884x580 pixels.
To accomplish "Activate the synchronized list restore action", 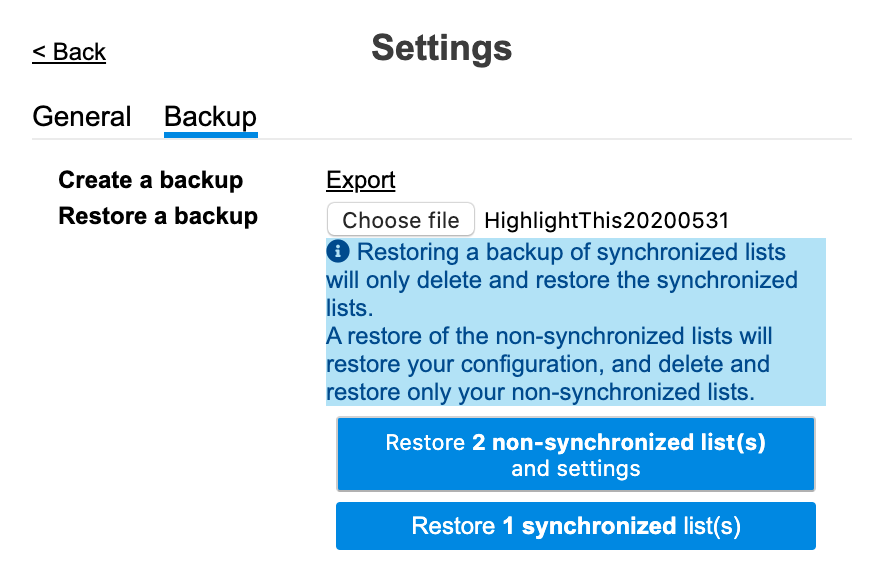I will [x=575, y=525].
